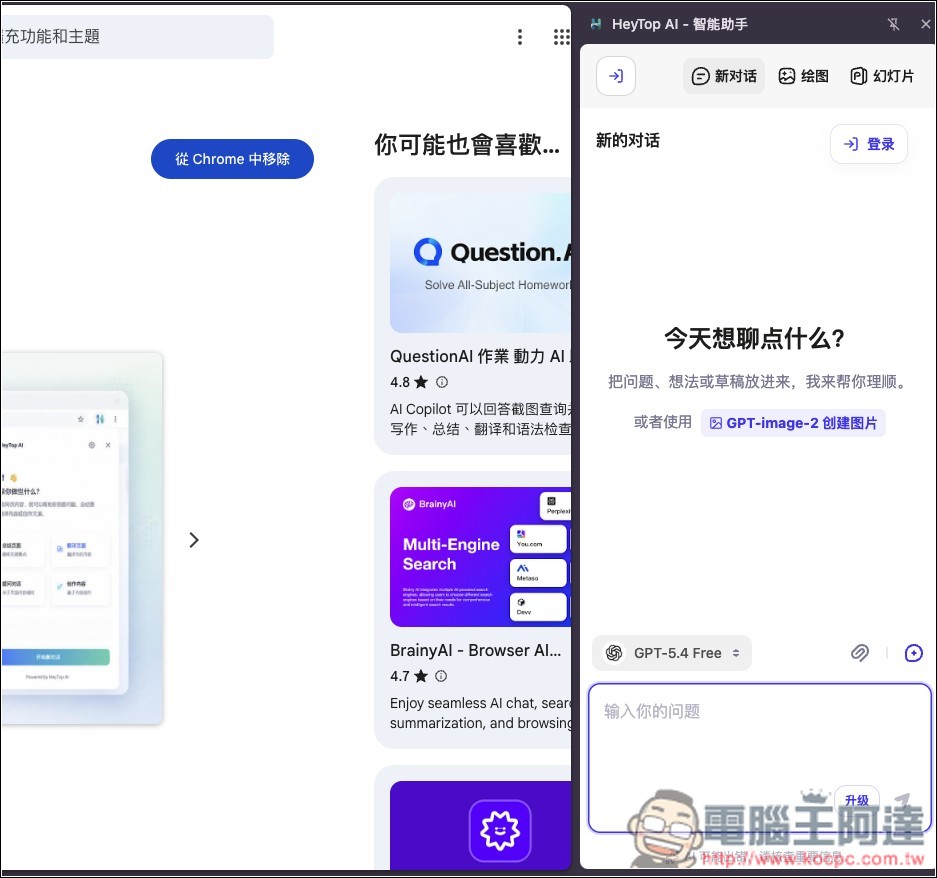Open BrainyAI - Browser AI title link
This screenshot has height=878, width=937.
click(x=476, y=650)
